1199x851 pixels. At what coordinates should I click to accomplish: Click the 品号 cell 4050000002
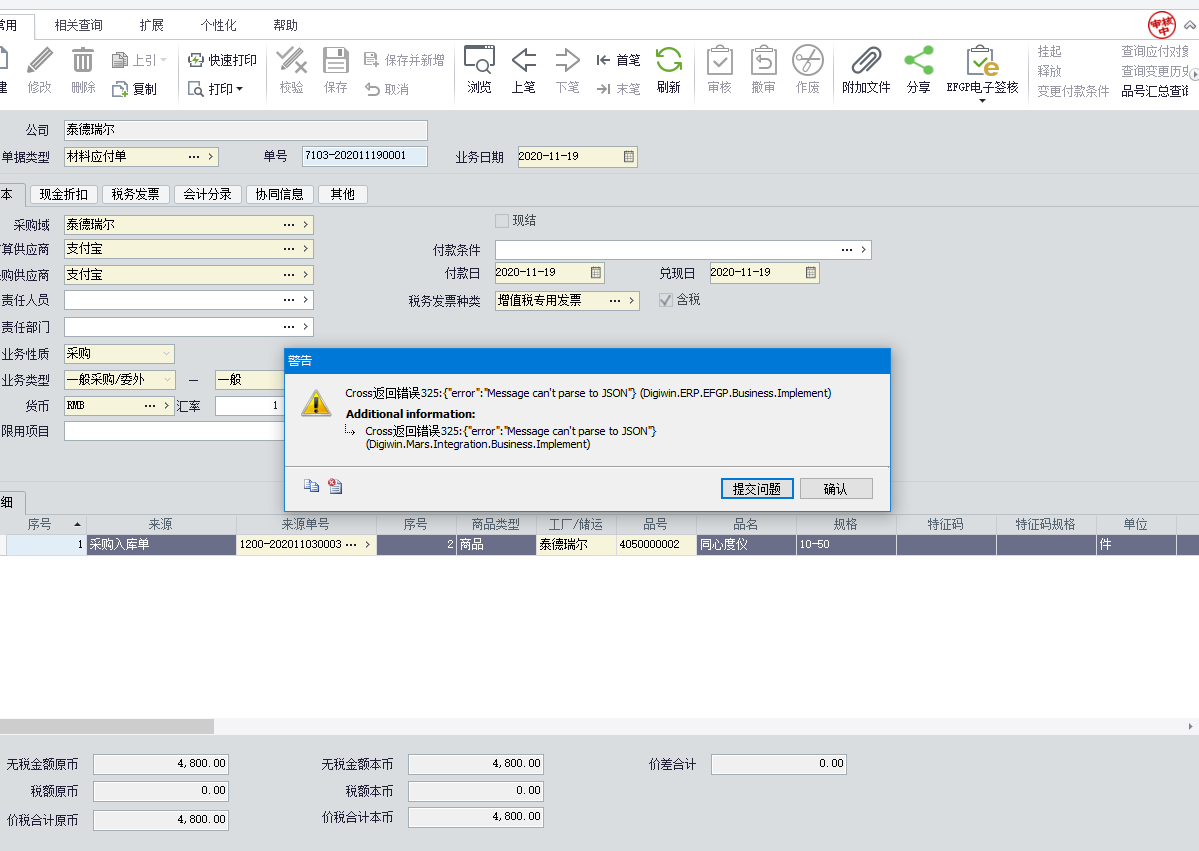point(656,544)
